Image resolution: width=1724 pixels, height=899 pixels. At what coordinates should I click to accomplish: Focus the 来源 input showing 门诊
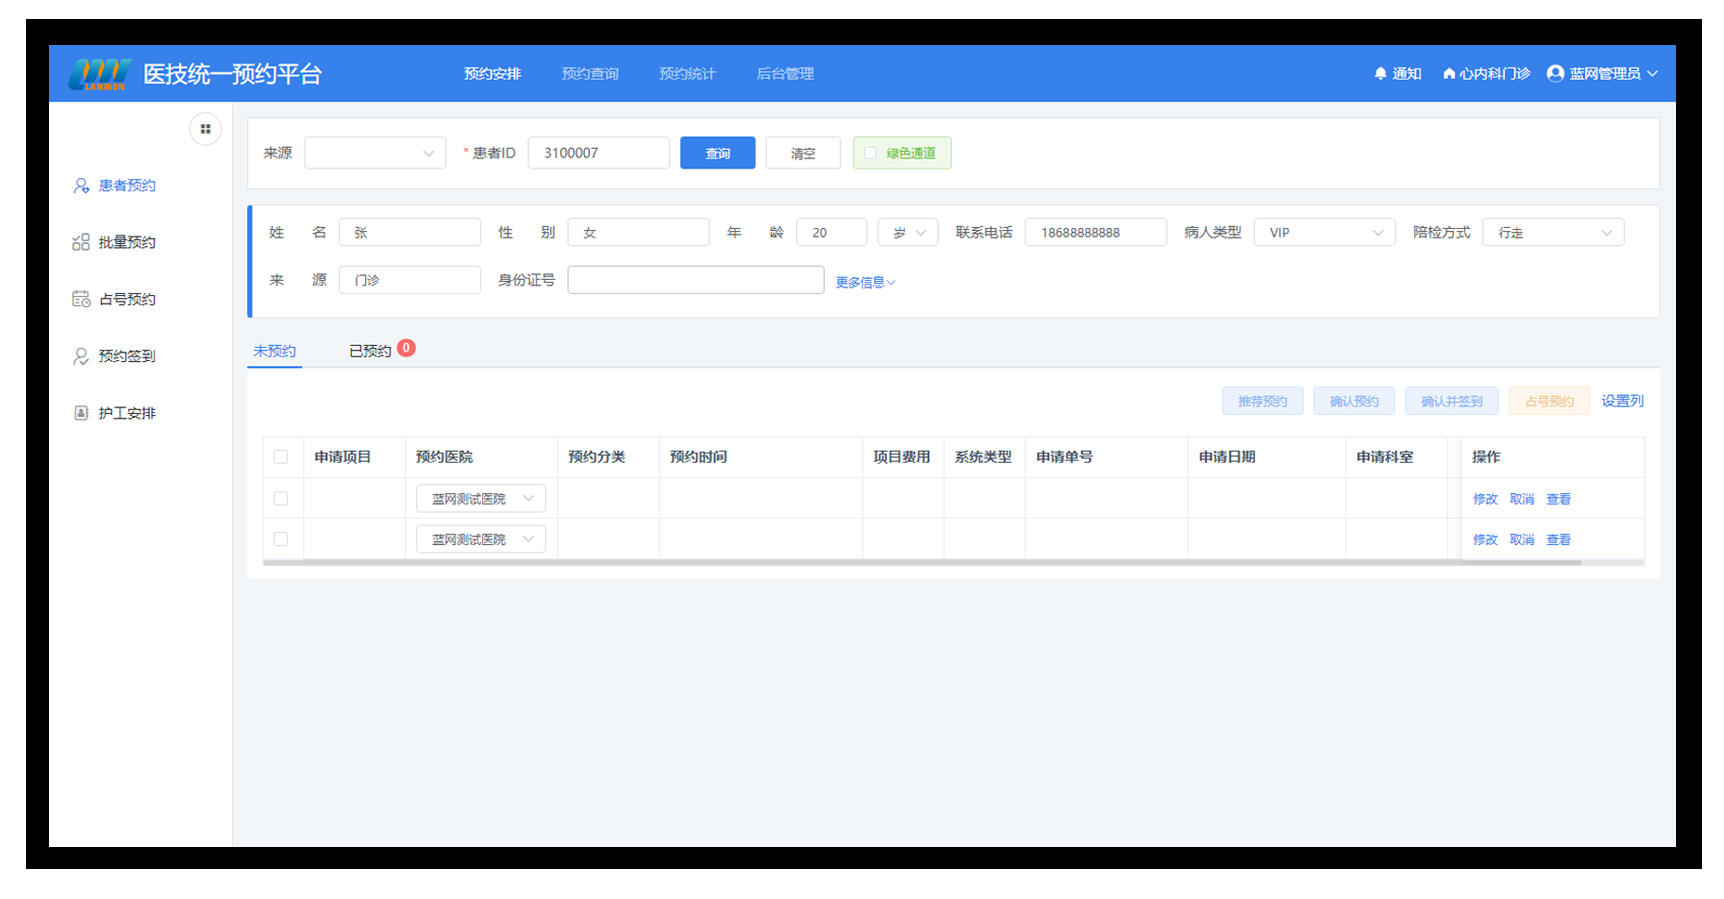[x=410, y=280]
